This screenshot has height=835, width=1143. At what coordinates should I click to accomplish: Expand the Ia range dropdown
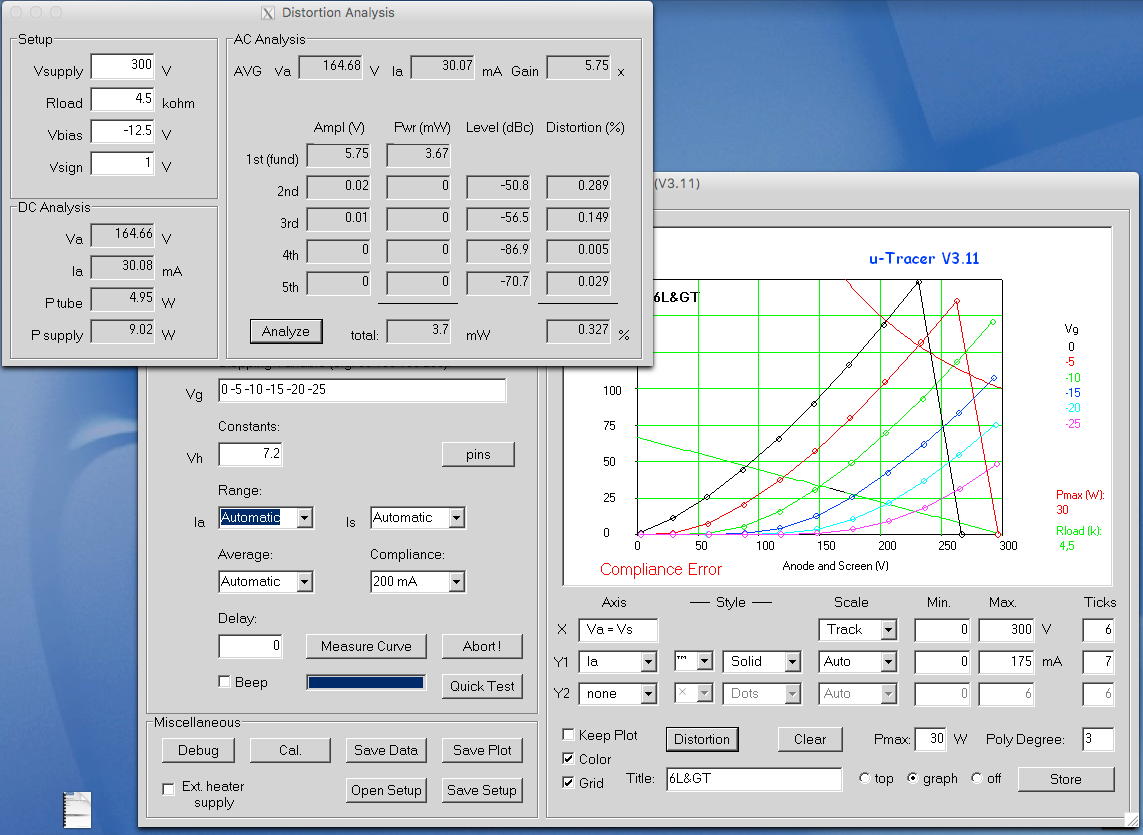(305, 518)
